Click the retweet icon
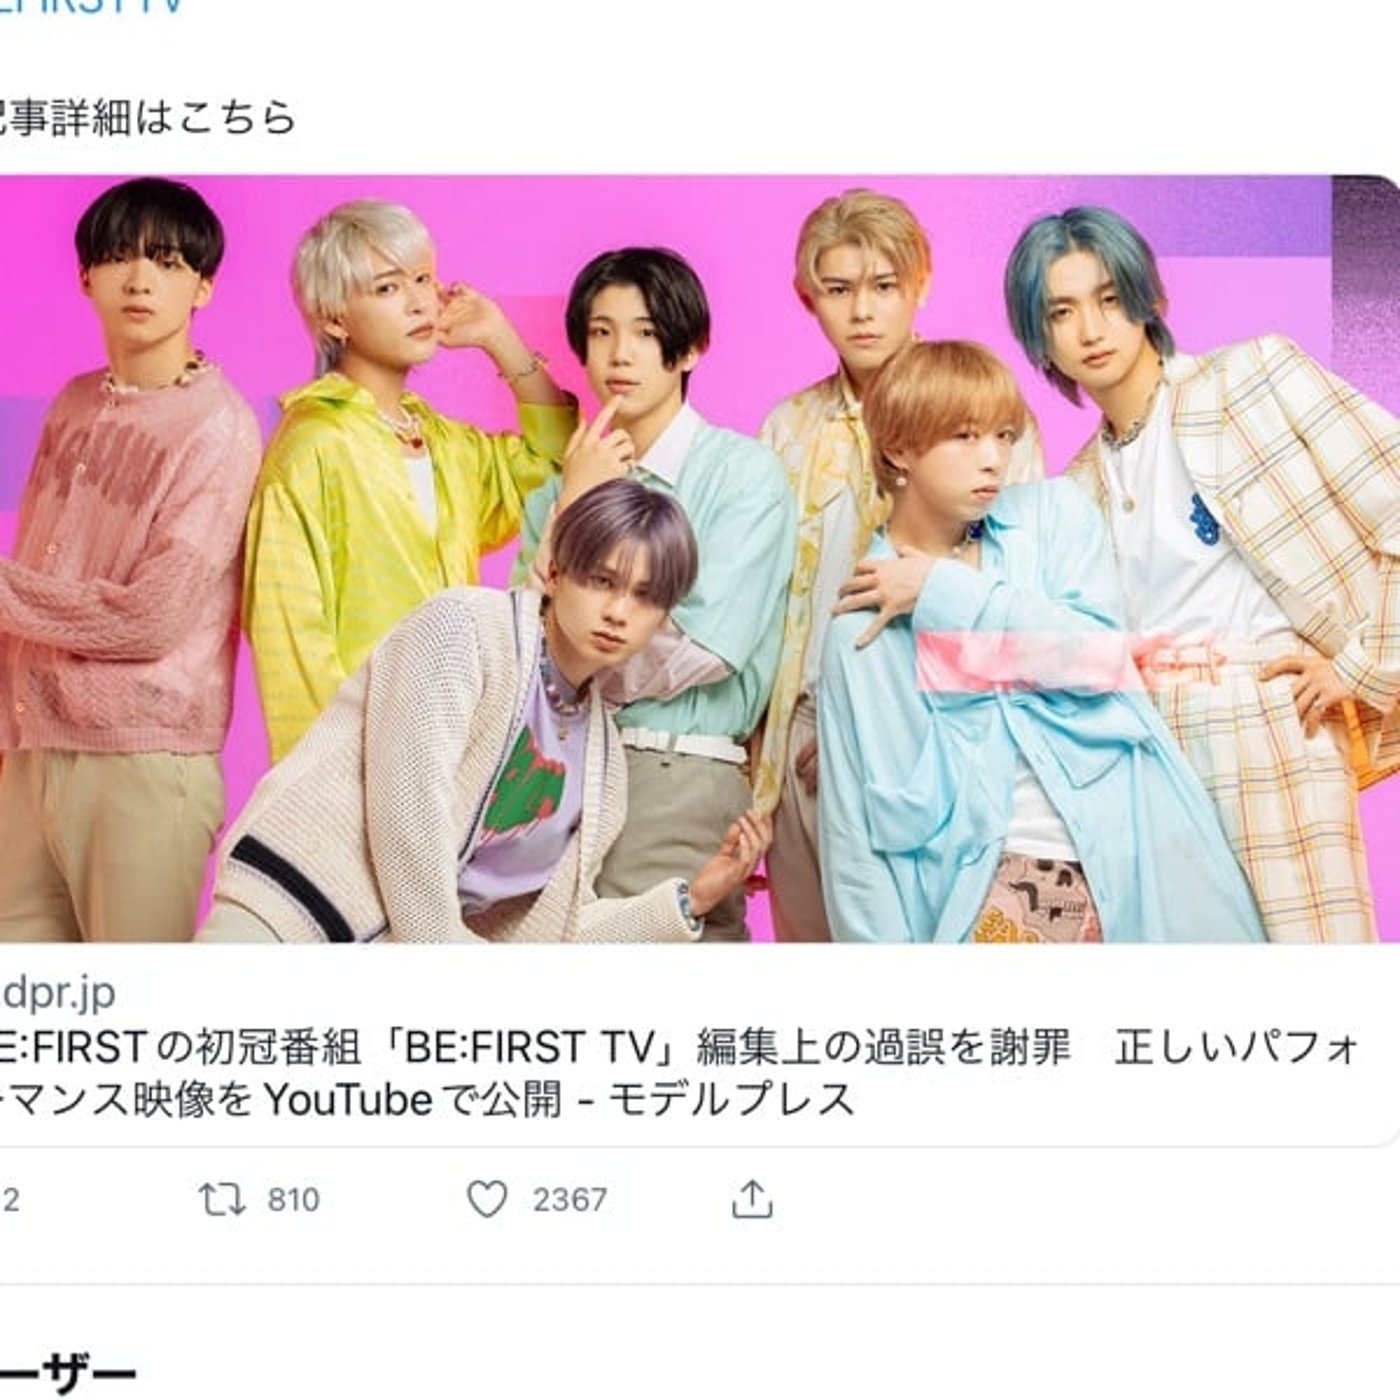 pos(221,1199)
